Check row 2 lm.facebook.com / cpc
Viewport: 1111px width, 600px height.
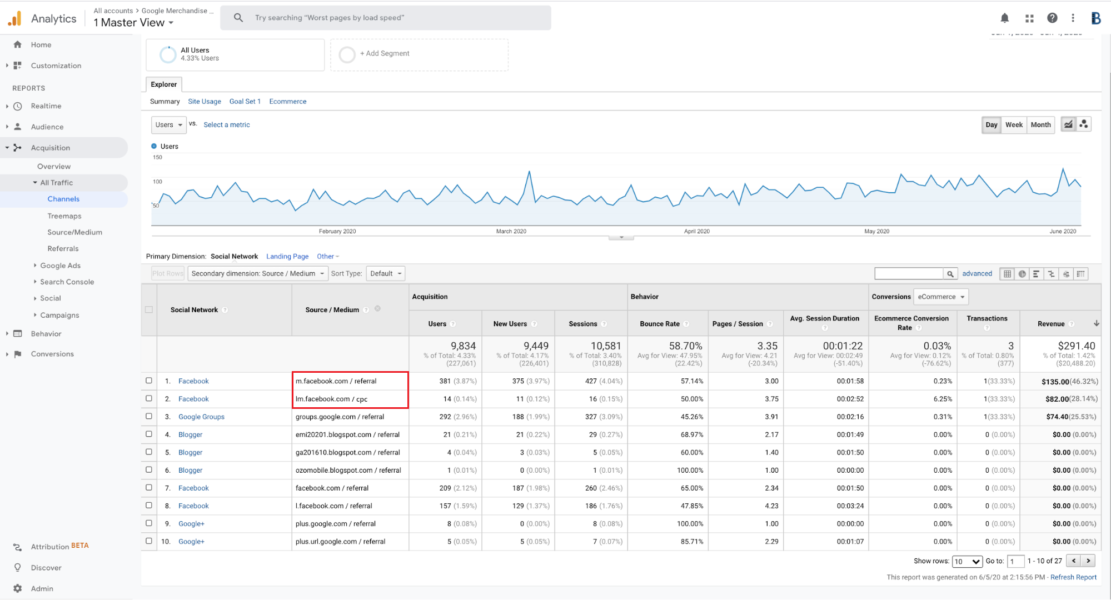point(149,398)
